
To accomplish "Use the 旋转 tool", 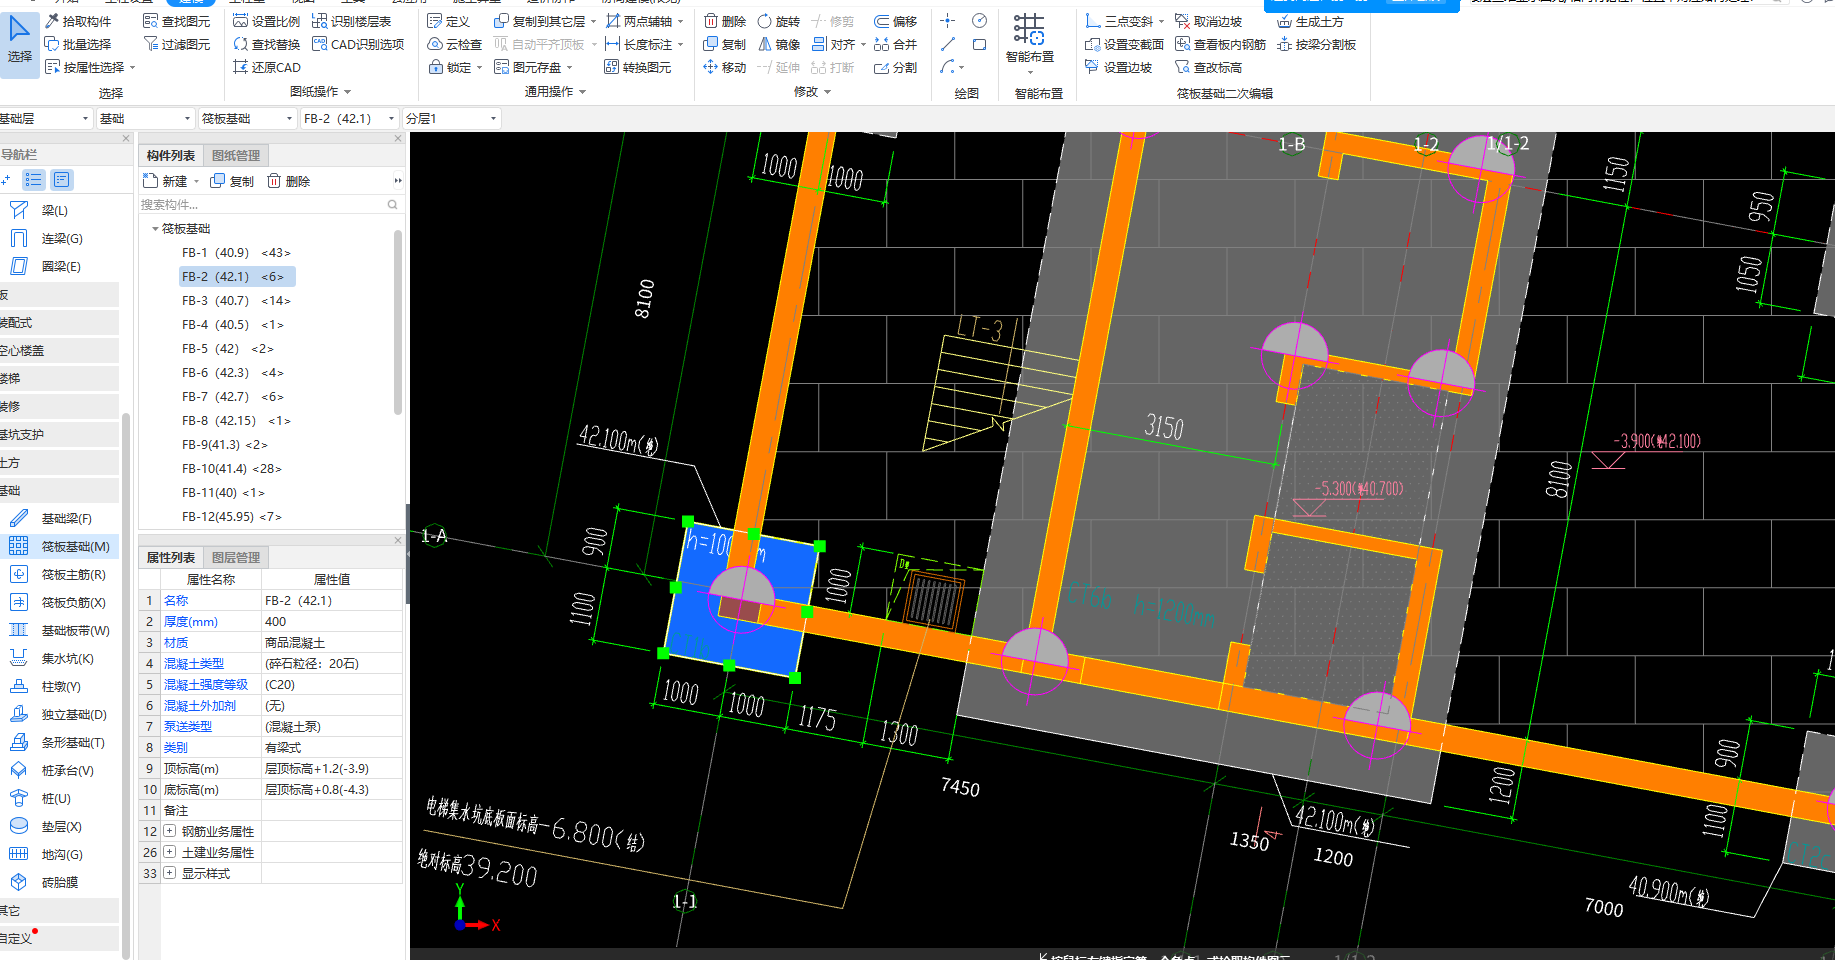I will [x=778, y=21].
